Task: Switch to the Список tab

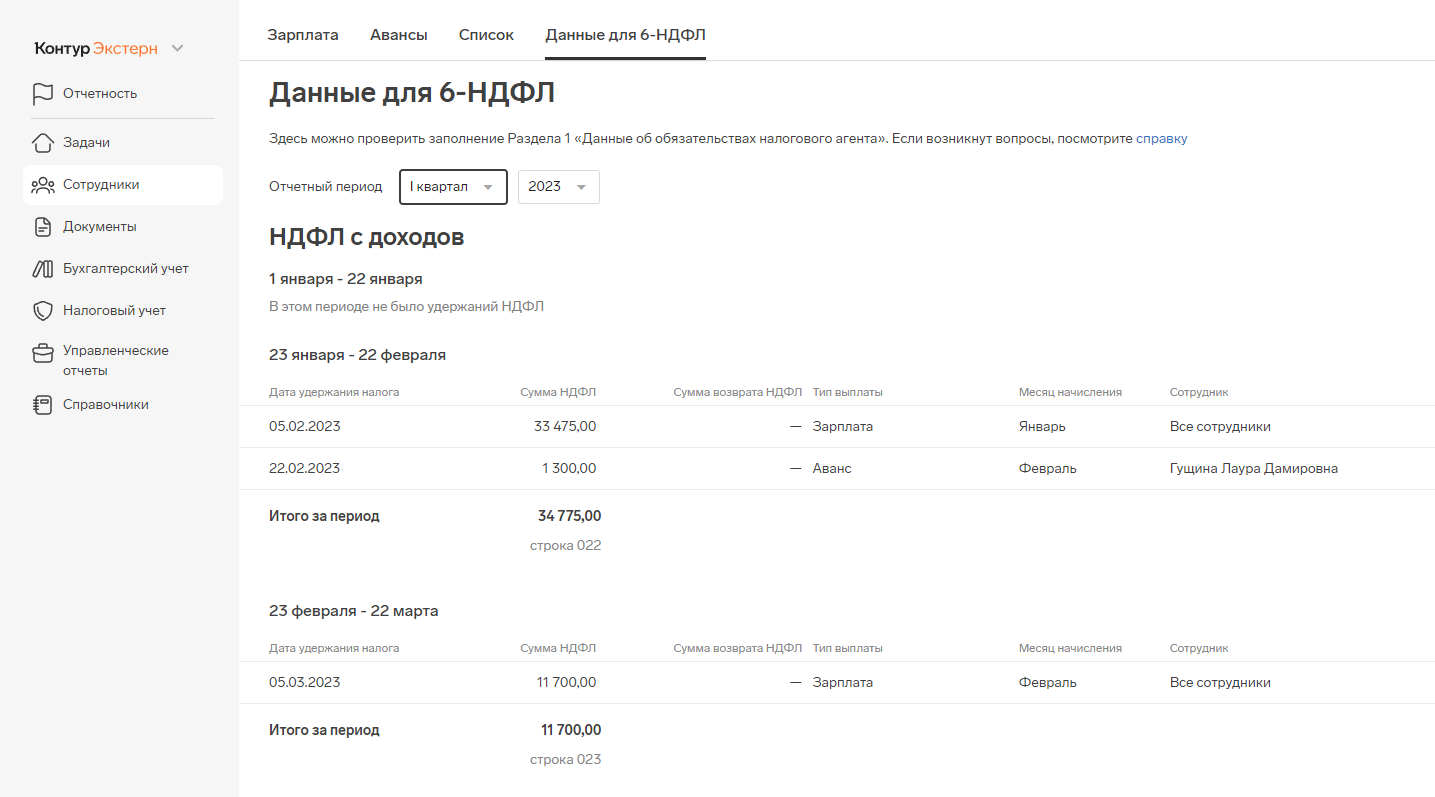Action: tap(486, 35)
